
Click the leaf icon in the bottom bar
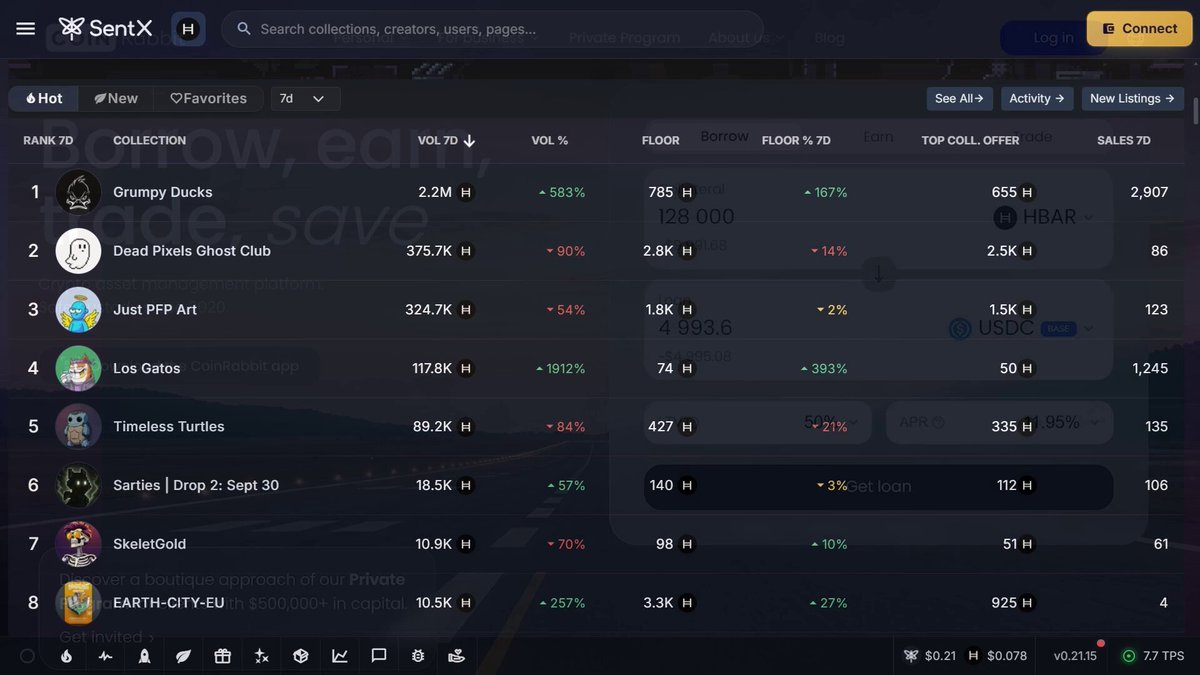point(183,656)
